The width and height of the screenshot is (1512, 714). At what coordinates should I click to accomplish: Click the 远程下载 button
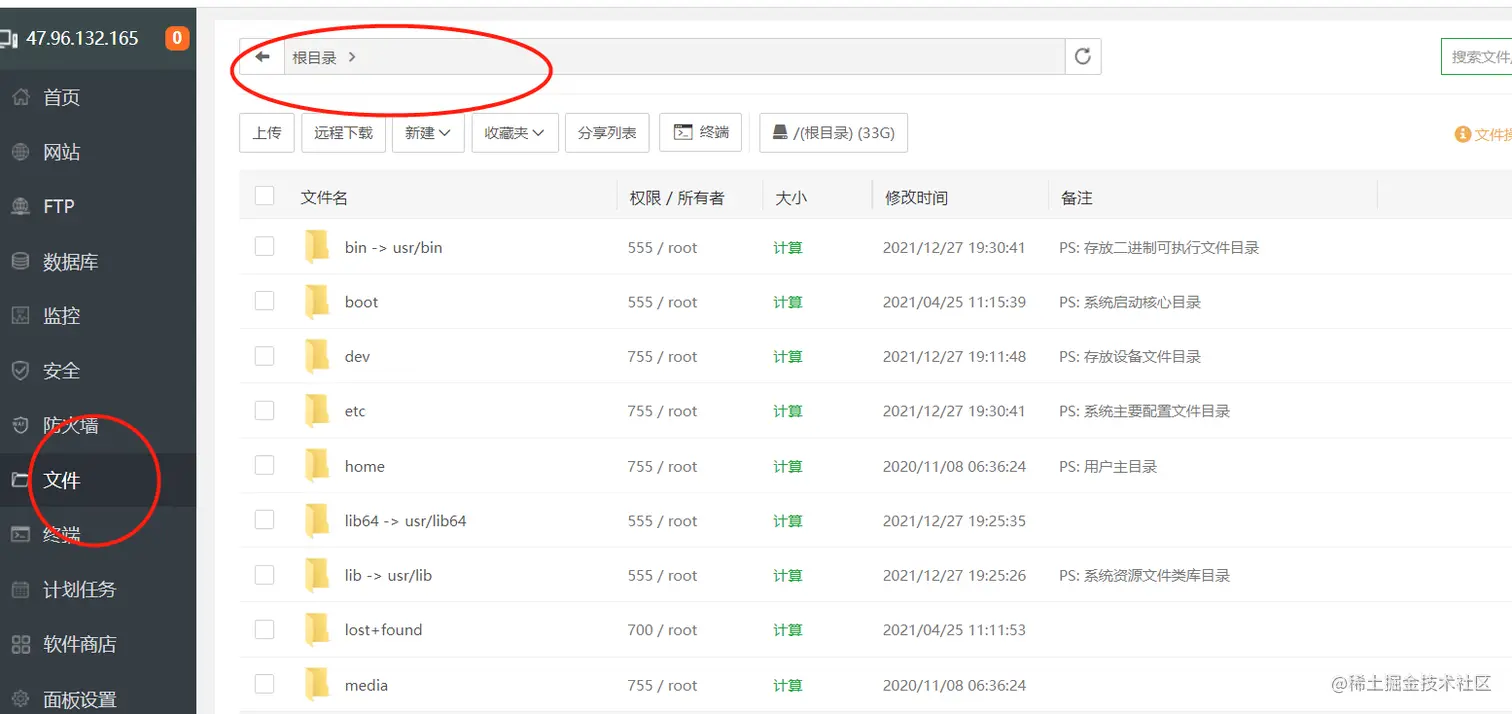pyautogui.click(x=343, y=132)
